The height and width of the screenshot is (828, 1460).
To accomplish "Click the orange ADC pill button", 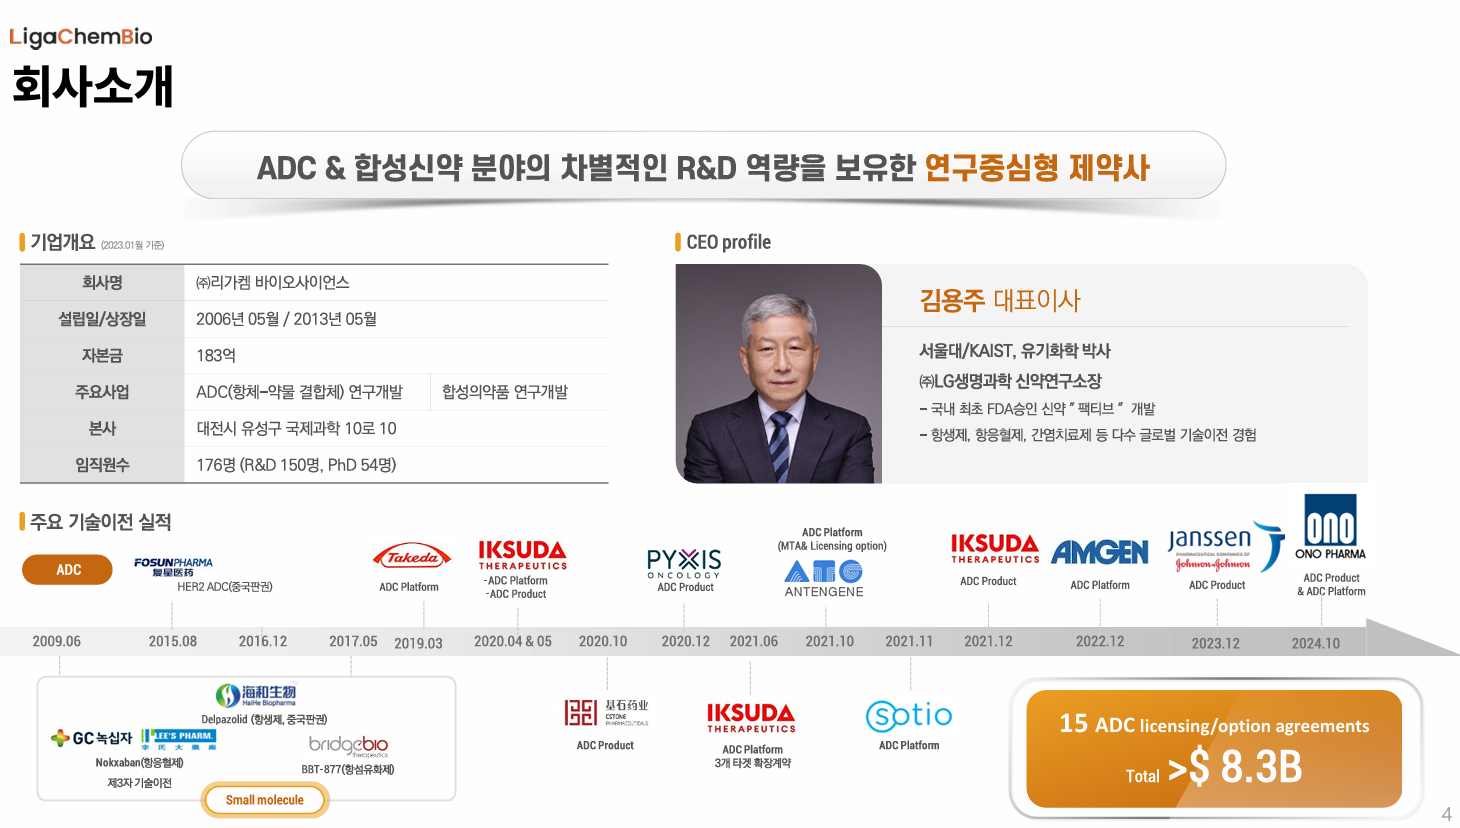I will pos(68,570).
